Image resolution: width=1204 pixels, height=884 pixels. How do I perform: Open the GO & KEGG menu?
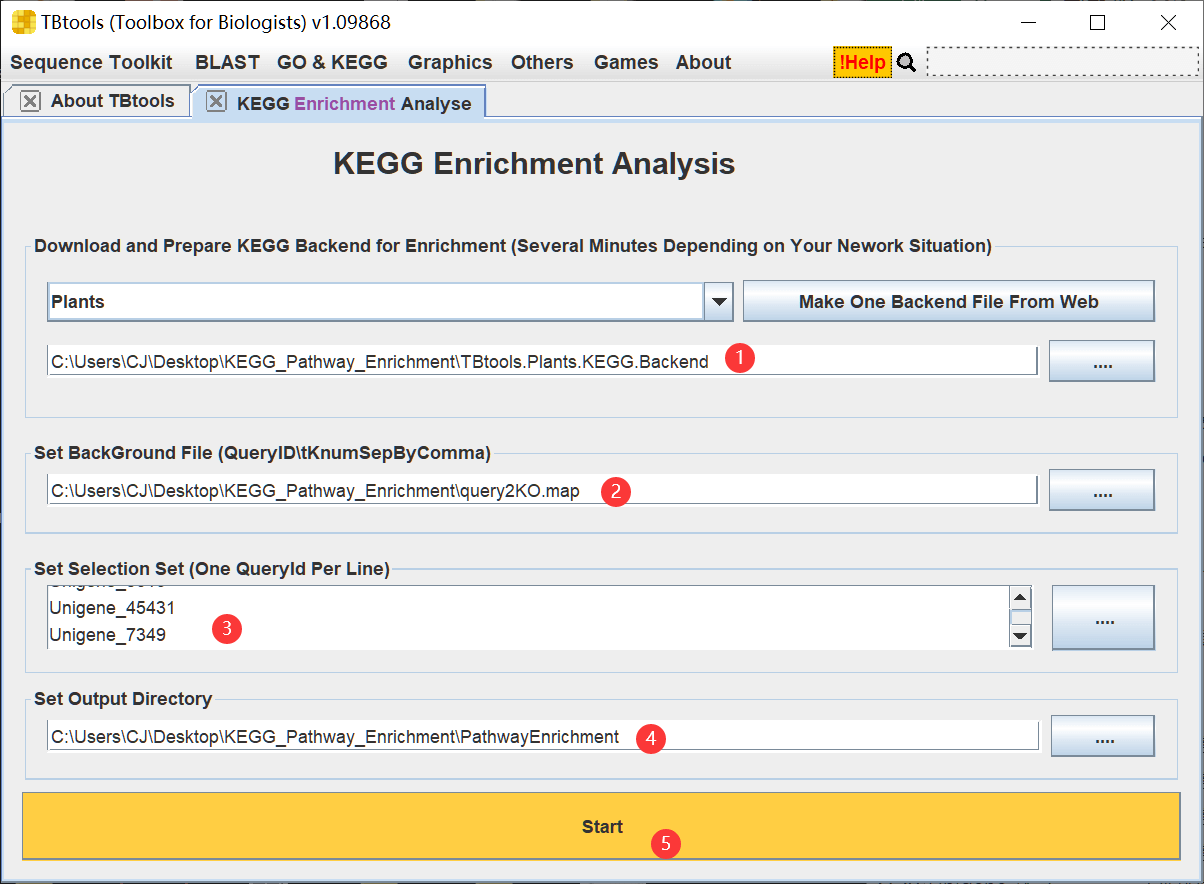point(332,62)
